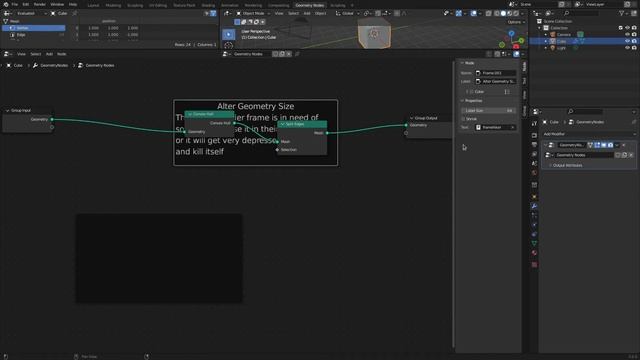Unlink the Geometry Nodes node tree
Screen dimensions: 640x360
(289, 54)
